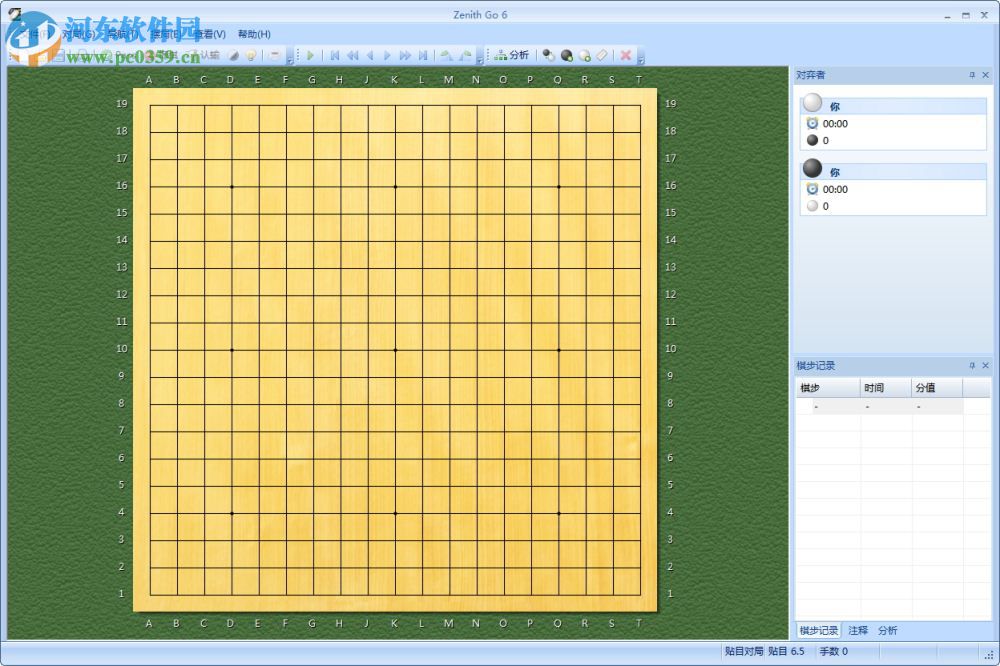
Task: Click the 分析 analyze button
Action: [513, 55]
